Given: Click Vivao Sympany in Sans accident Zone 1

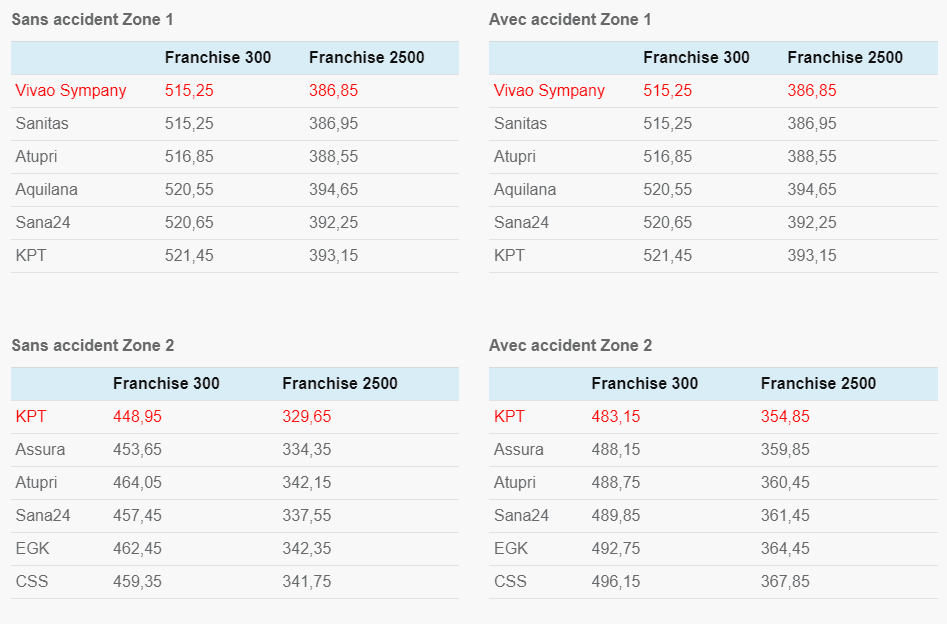Looking at the screenshot, I should coord(71,91).
